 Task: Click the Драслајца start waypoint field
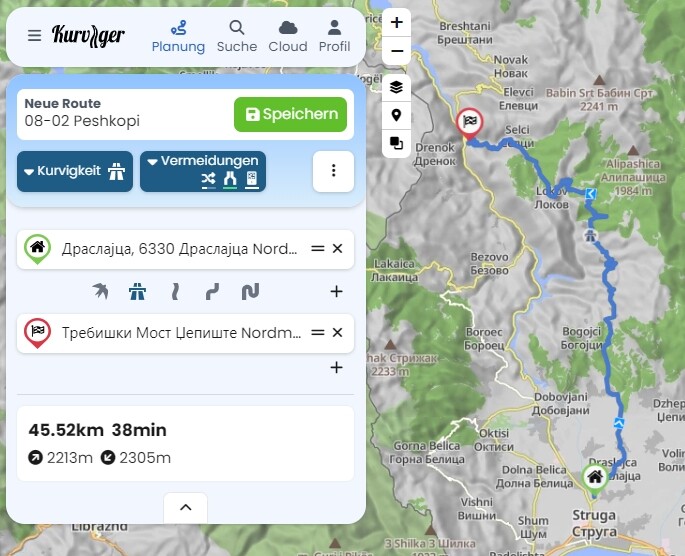point(179,249)
